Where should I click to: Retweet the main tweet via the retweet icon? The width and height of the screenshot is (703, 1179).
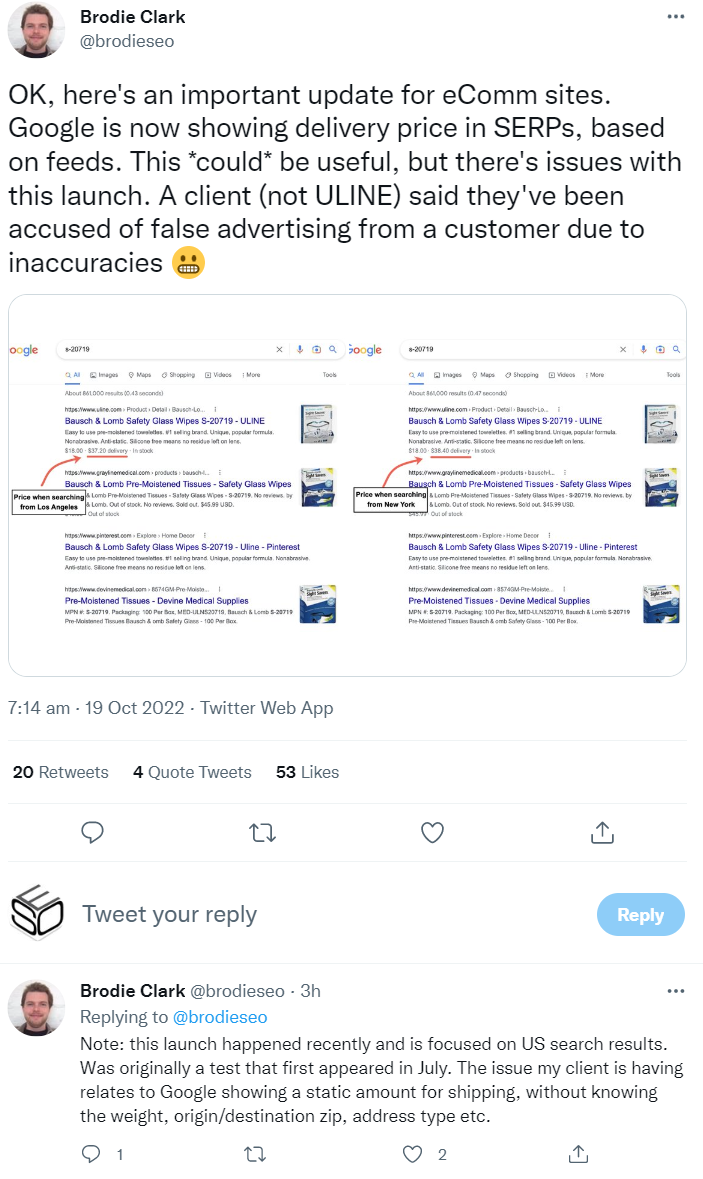pyautogui.click(x=262, y=831)
